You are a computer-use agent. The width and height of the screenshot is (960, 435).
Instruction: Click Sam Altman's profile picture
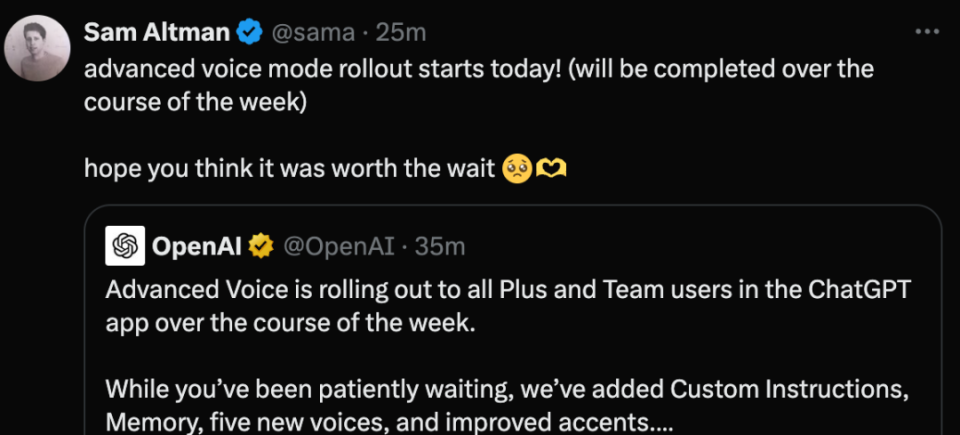pos(37,48)
